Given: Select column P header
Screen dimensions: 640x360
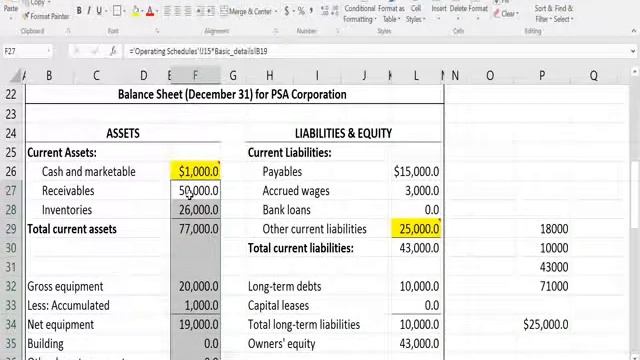Looking at the screenshot, I should [542, 76].
